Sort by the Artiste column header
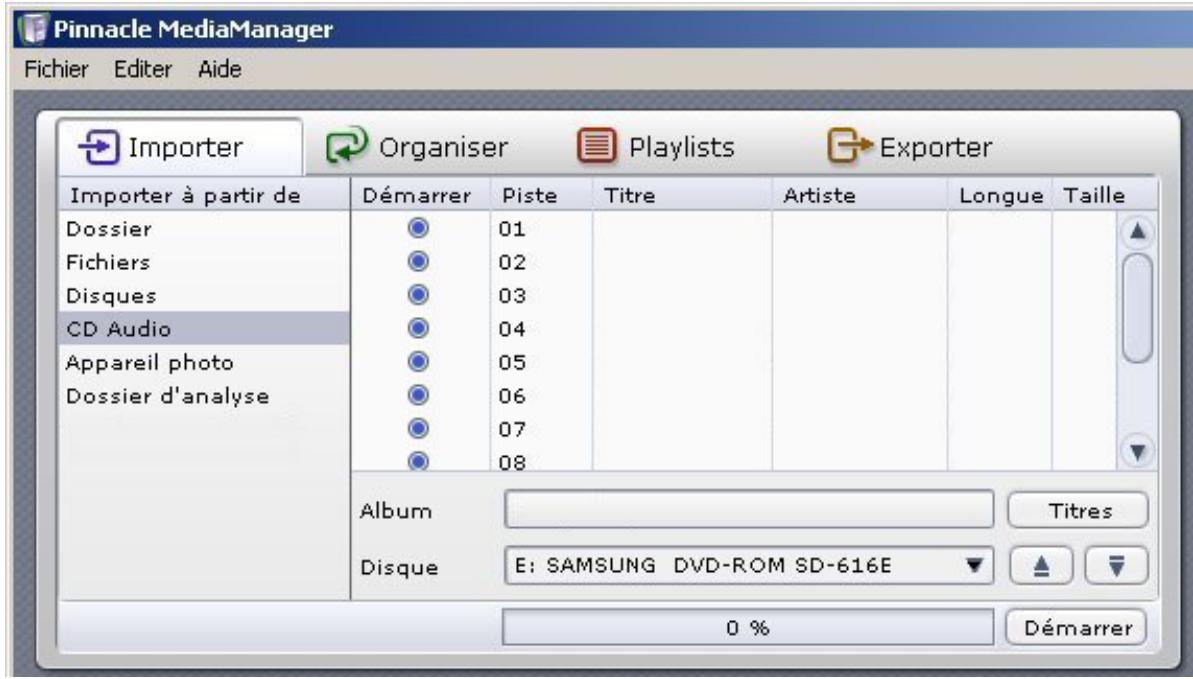1193x679 pixels. [860, 195]
